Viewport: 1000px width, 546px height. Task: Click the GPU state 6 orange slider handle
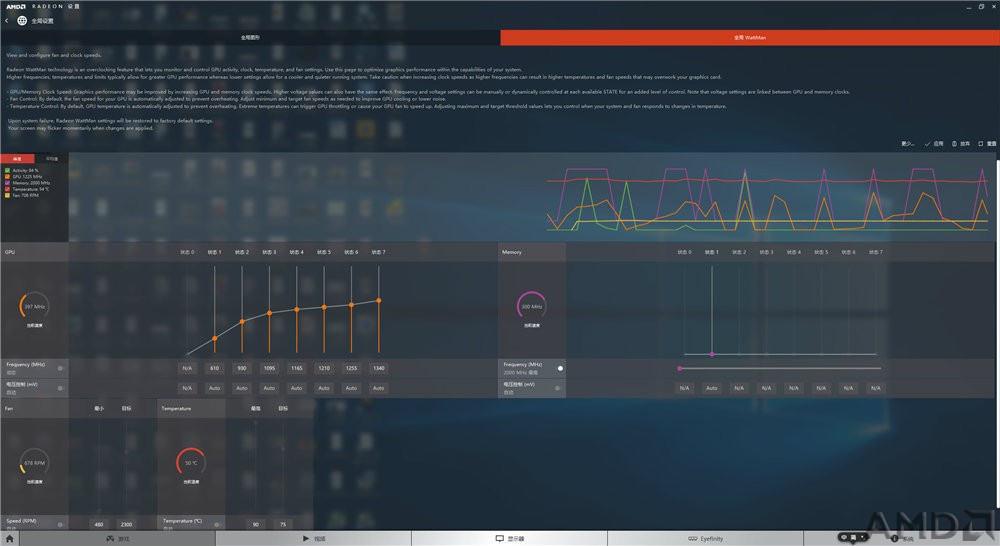click(351, 305)
